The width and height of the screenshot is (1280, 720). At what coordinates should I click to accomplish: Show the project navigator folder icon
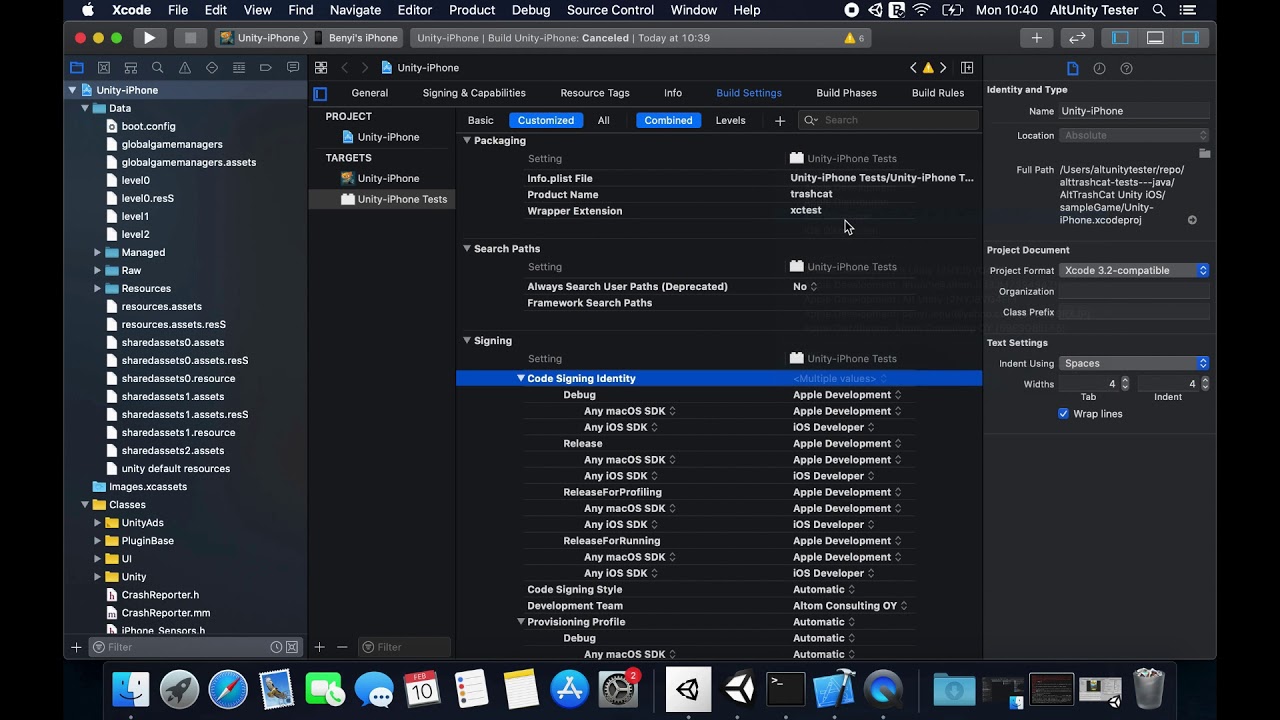point(77,68)
